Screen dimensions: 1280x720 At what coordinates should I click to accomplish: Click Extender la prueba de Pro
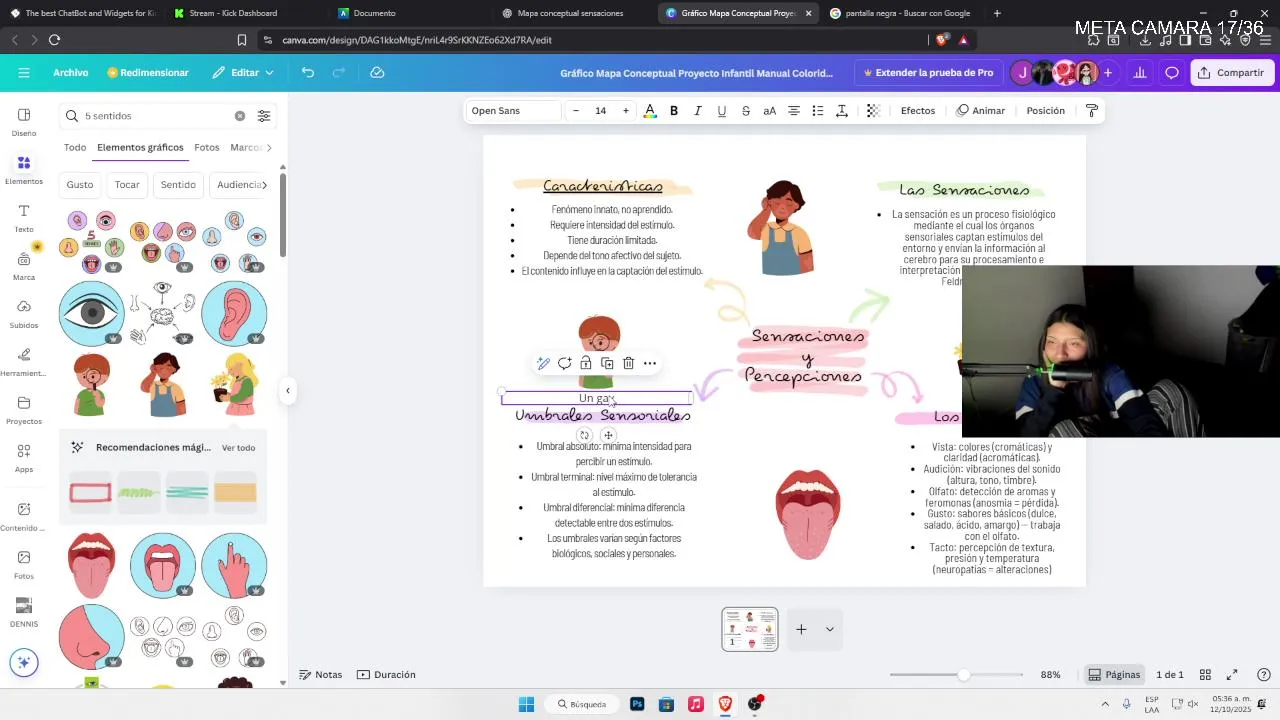(927, 73)
